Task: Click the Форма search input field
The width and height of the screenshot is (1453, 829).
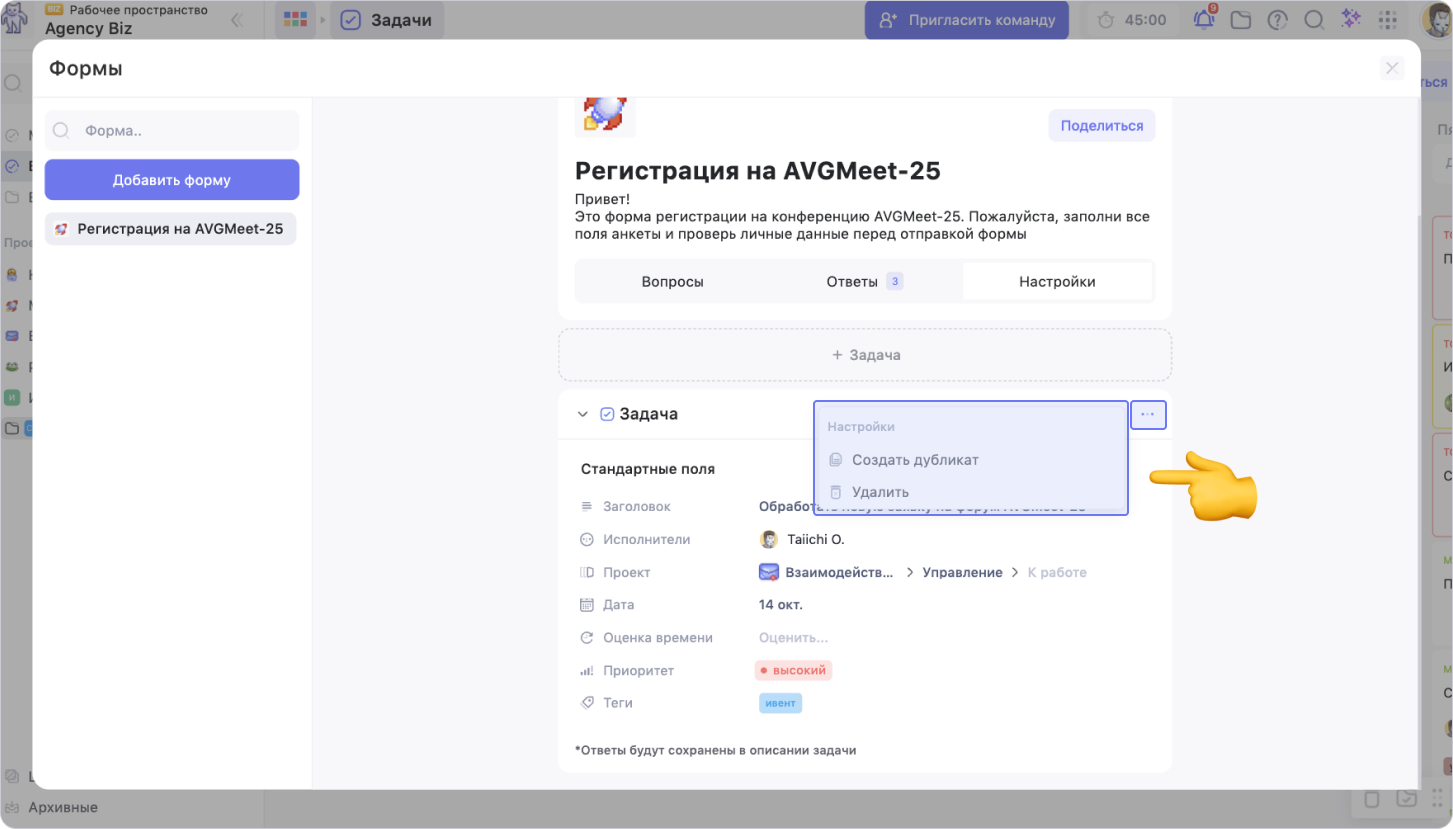Action: pos(180,130)
